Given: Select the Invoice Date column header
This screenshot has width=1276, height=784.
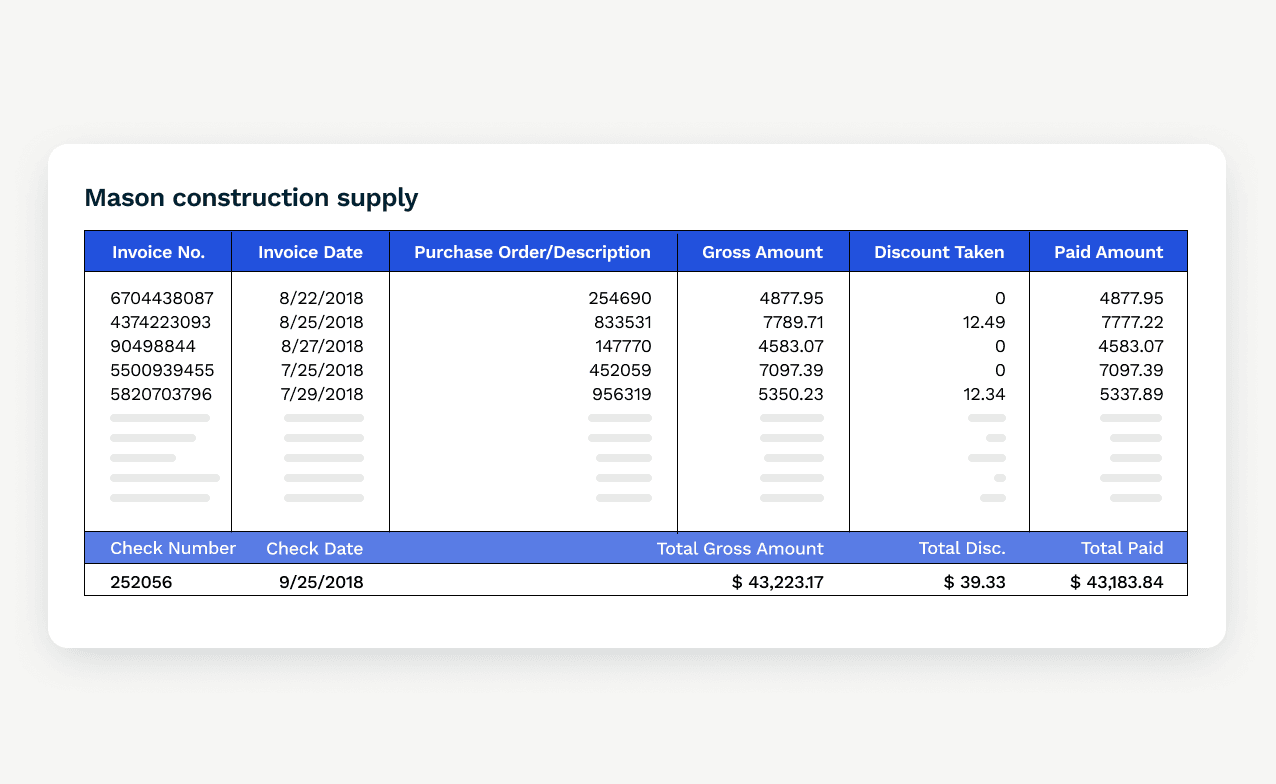Looking at the screenshot, I should click(310, 252).
